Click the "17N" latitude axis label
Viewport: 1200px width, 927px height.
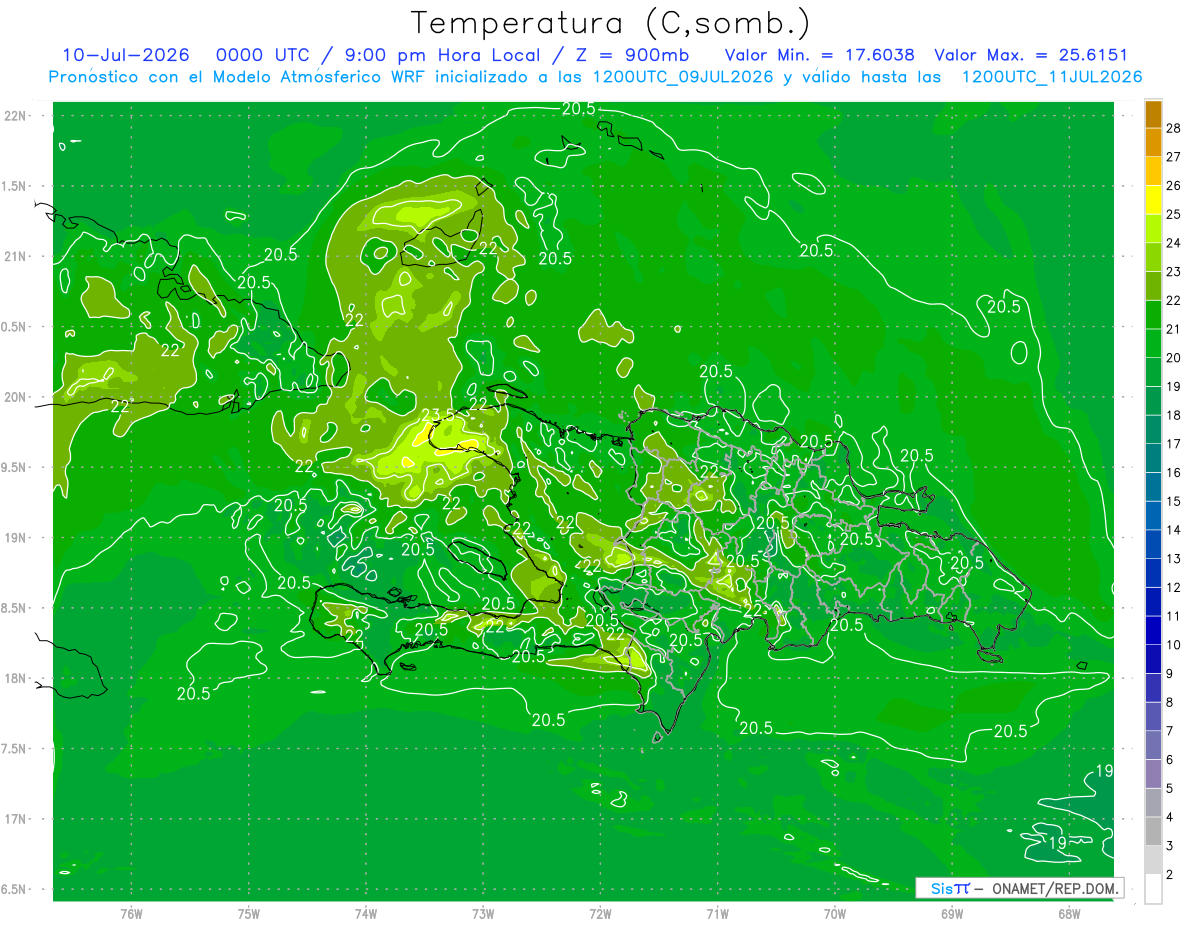[x=15, y=819]
